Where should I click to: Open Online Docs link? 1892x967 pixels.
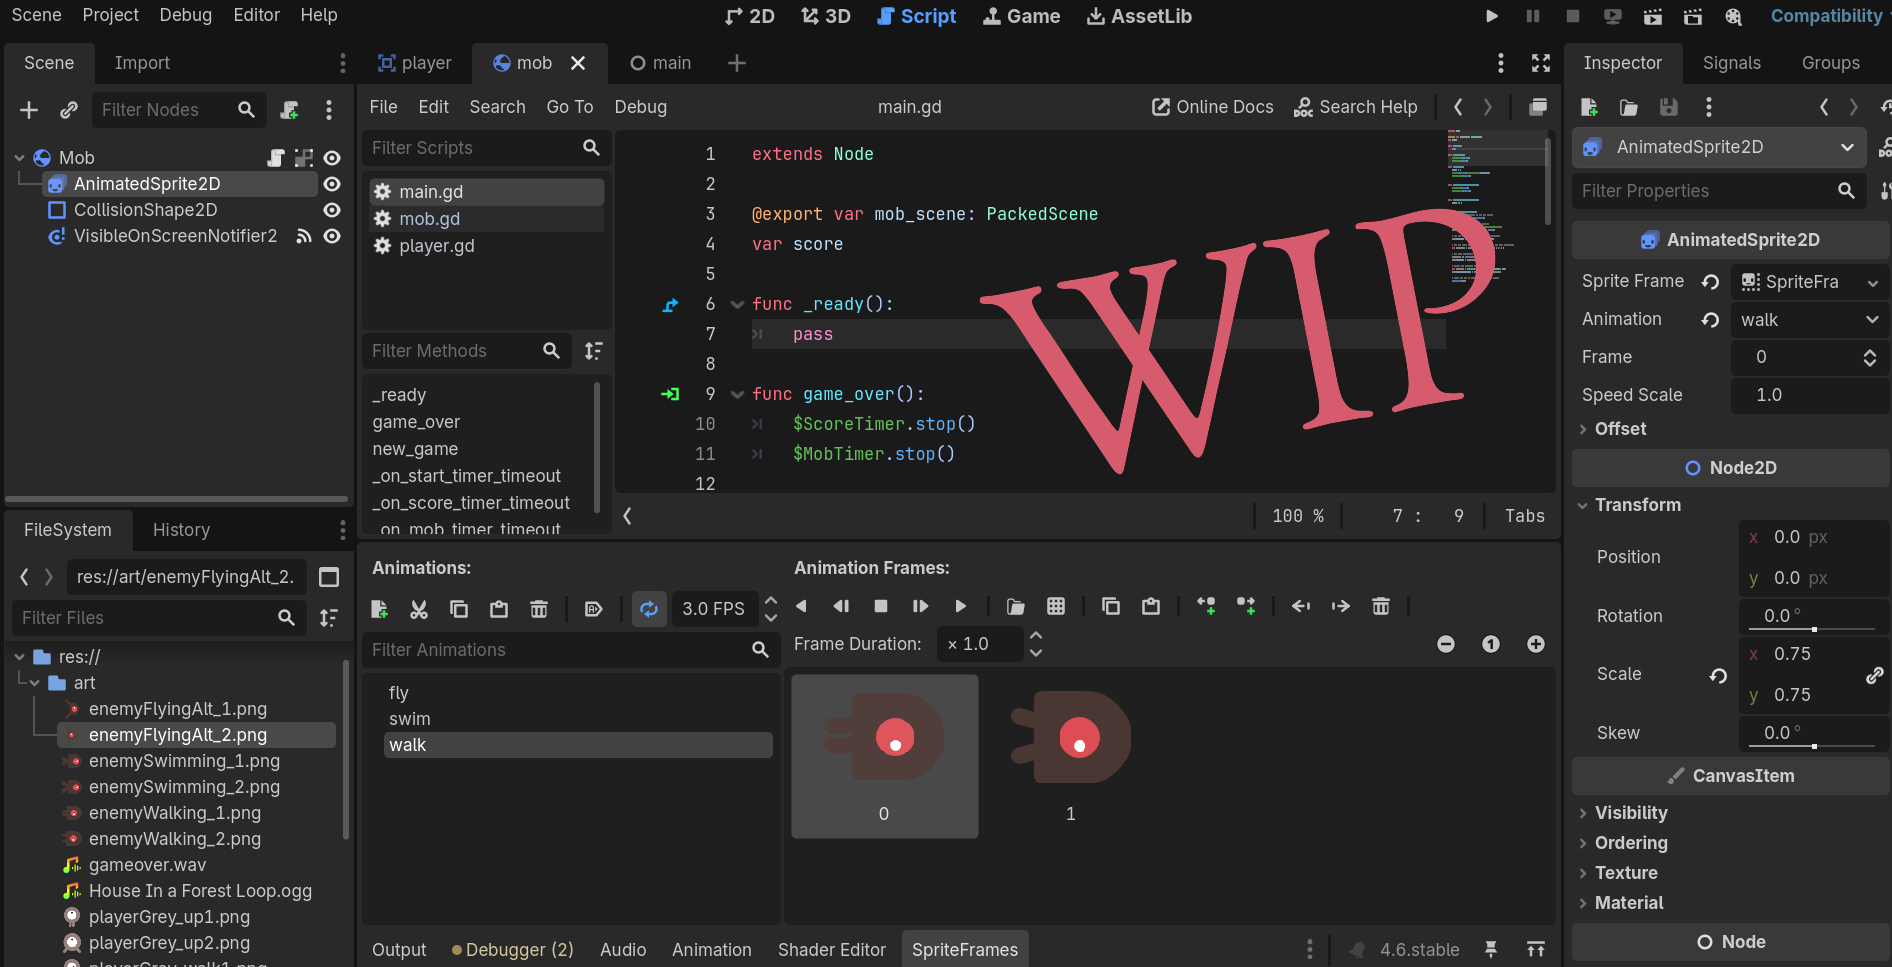pyautogui.click(x=1212, y=107)
